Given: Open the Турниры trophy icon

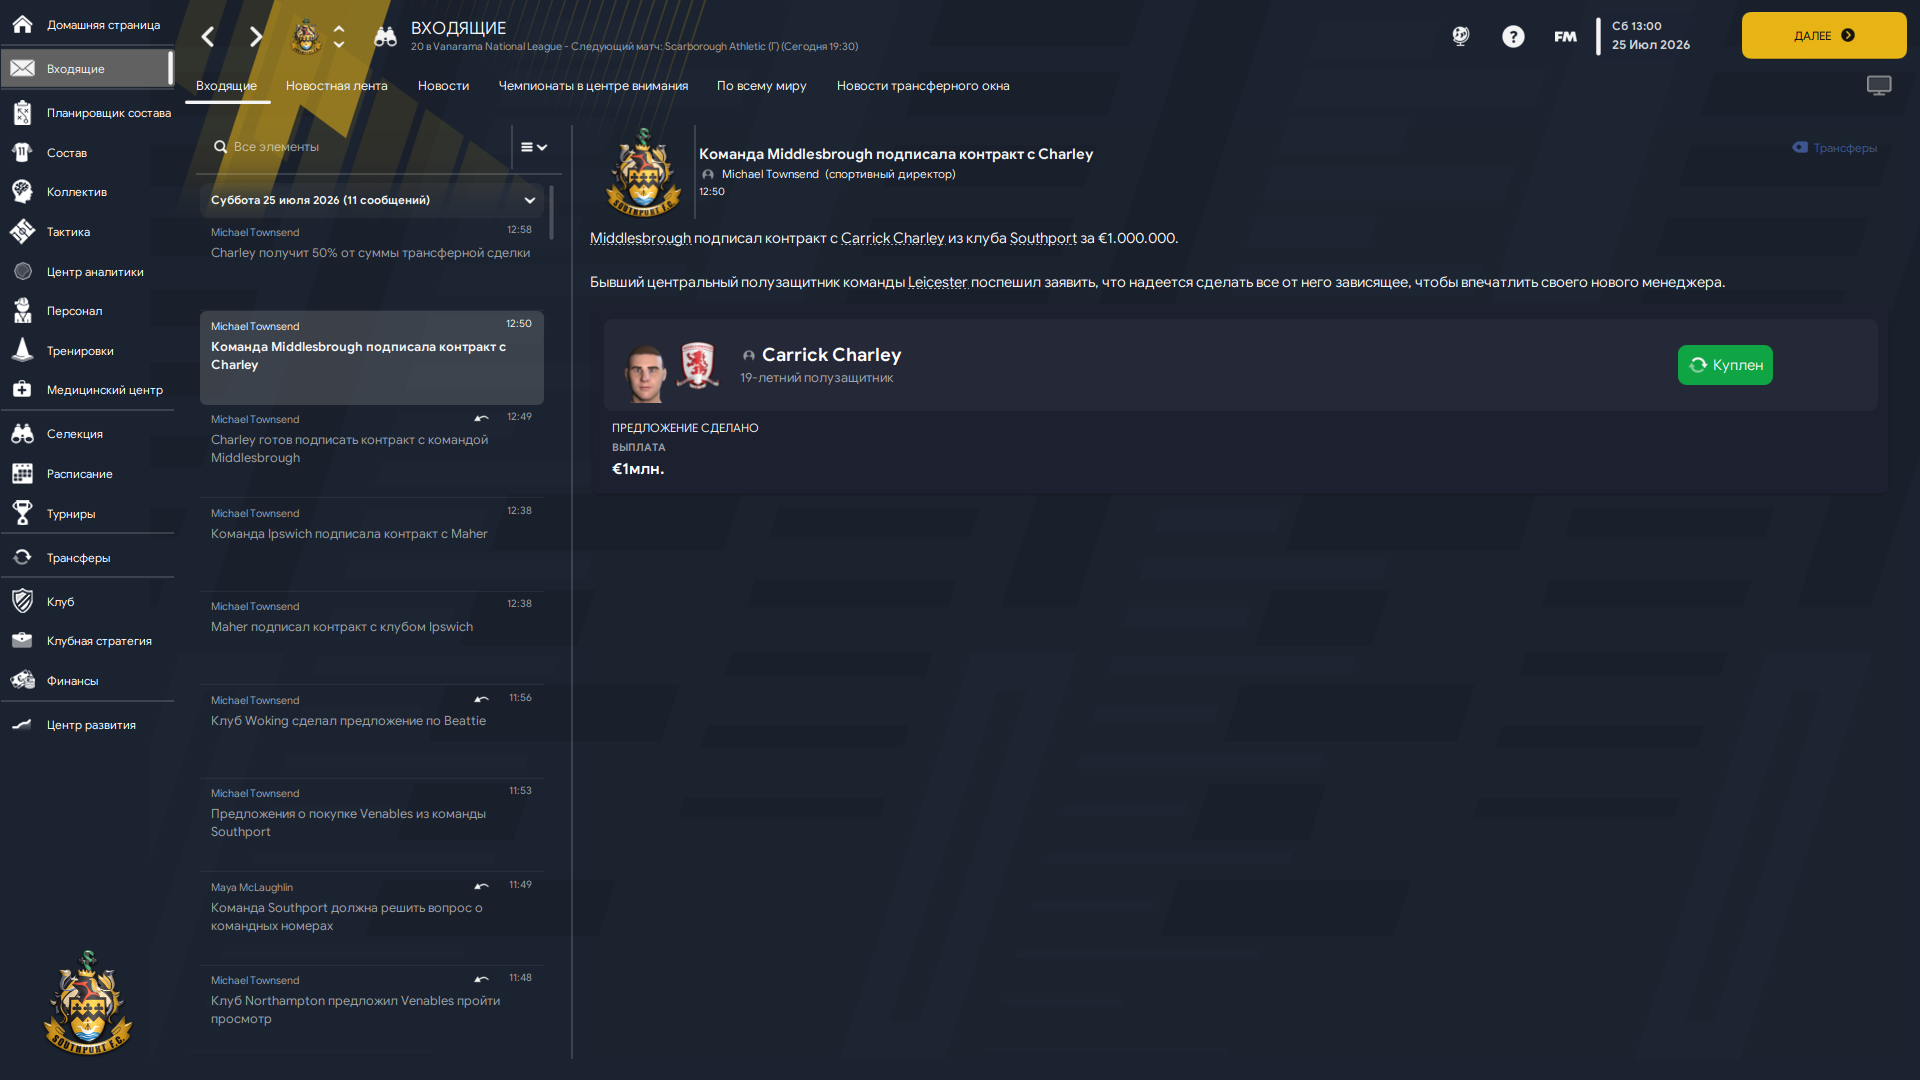Looking at the screenshot, I should [22, 514].
